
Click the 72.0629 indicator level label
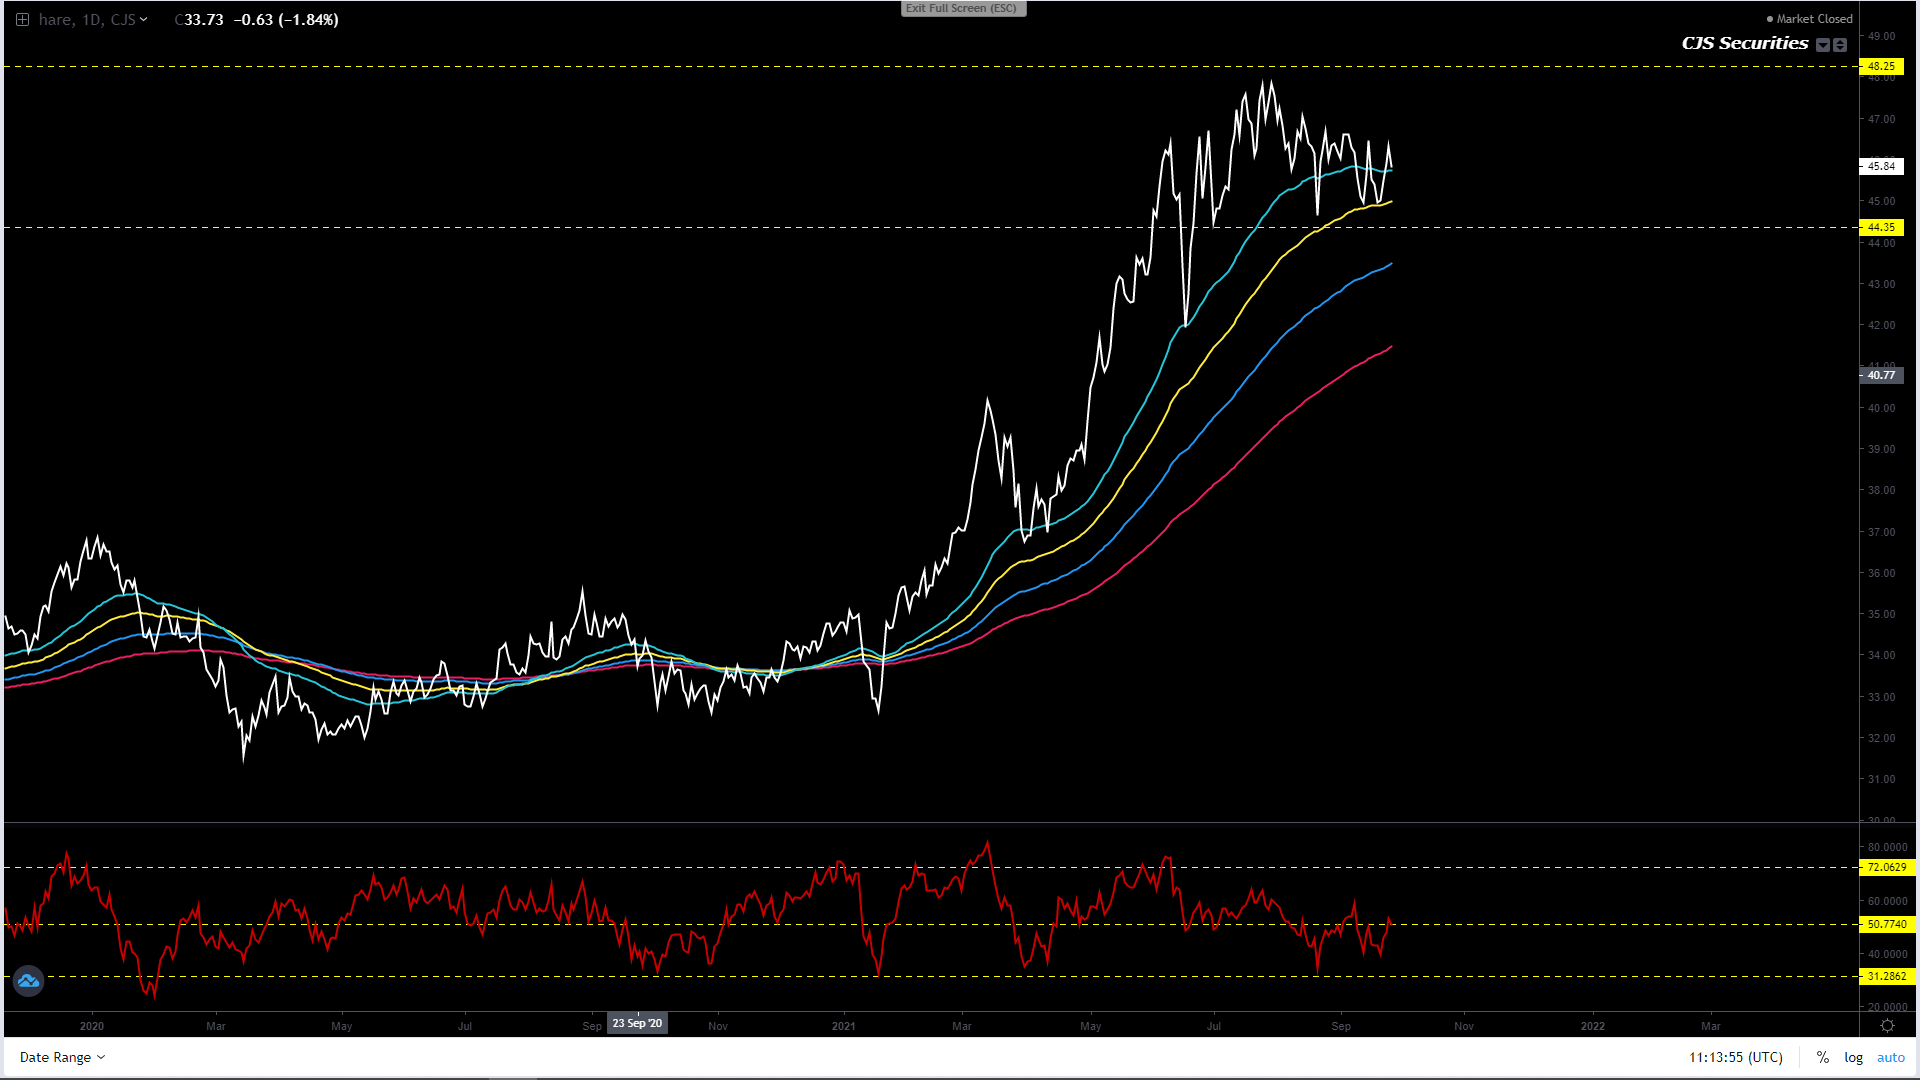pos(1886,867)
